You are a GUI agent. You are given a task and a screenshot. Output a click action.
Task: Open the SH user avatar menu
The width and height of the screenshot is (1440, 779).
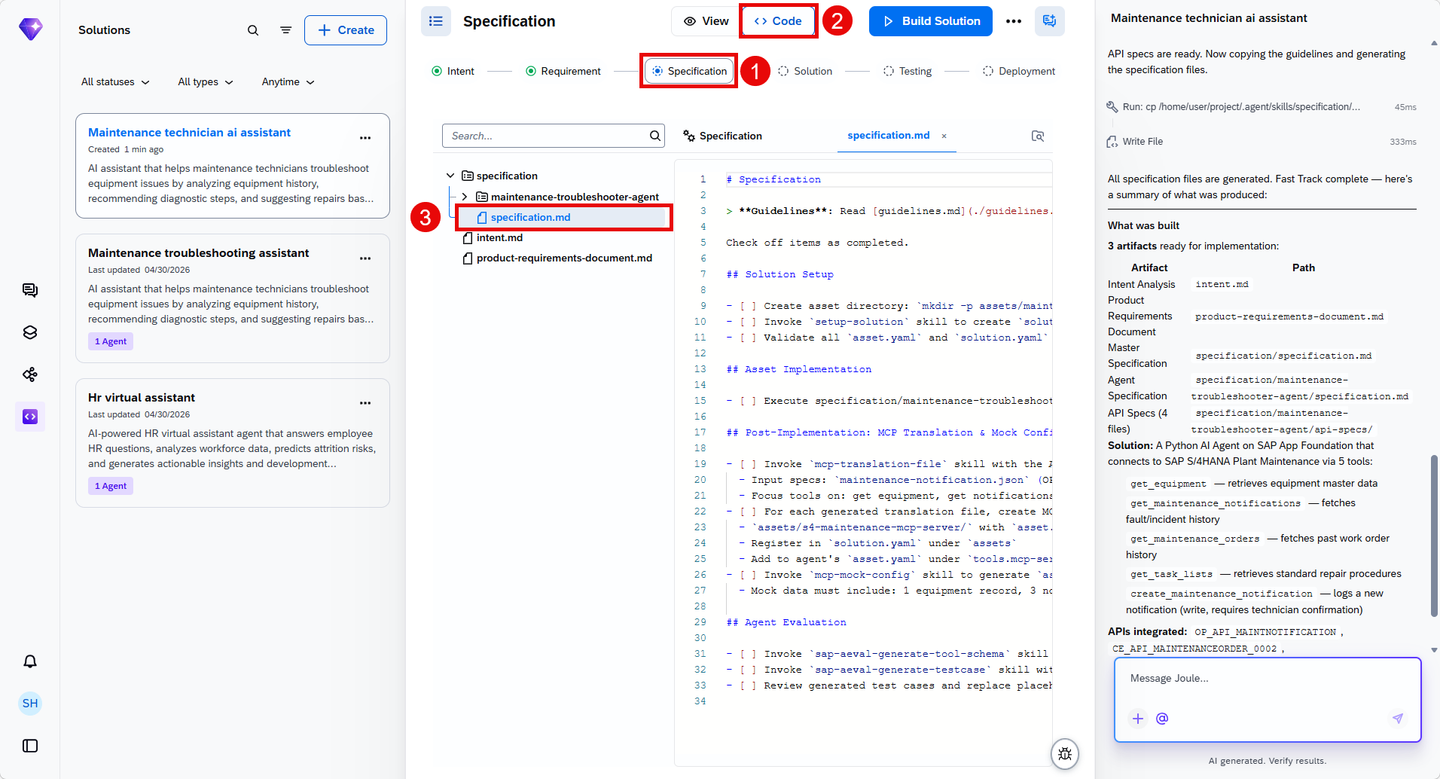click(x=30, y=703)
